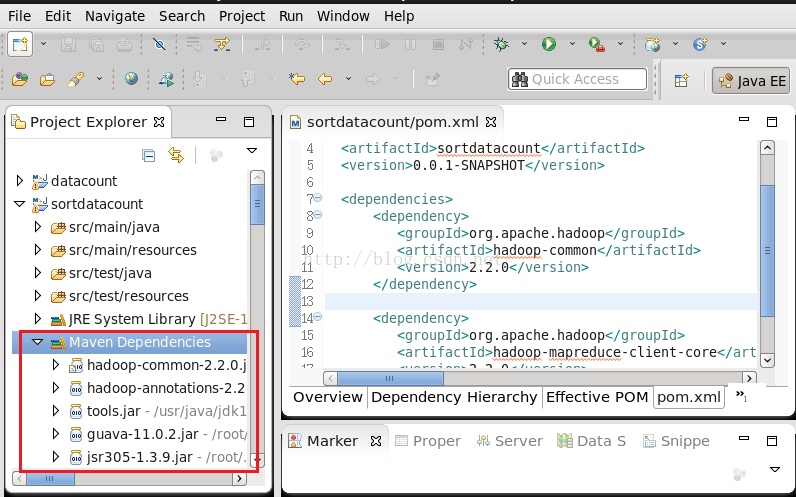The image size is (796, 497).
Task: Click the Debug bug icon
Action: tap(501, 44)
